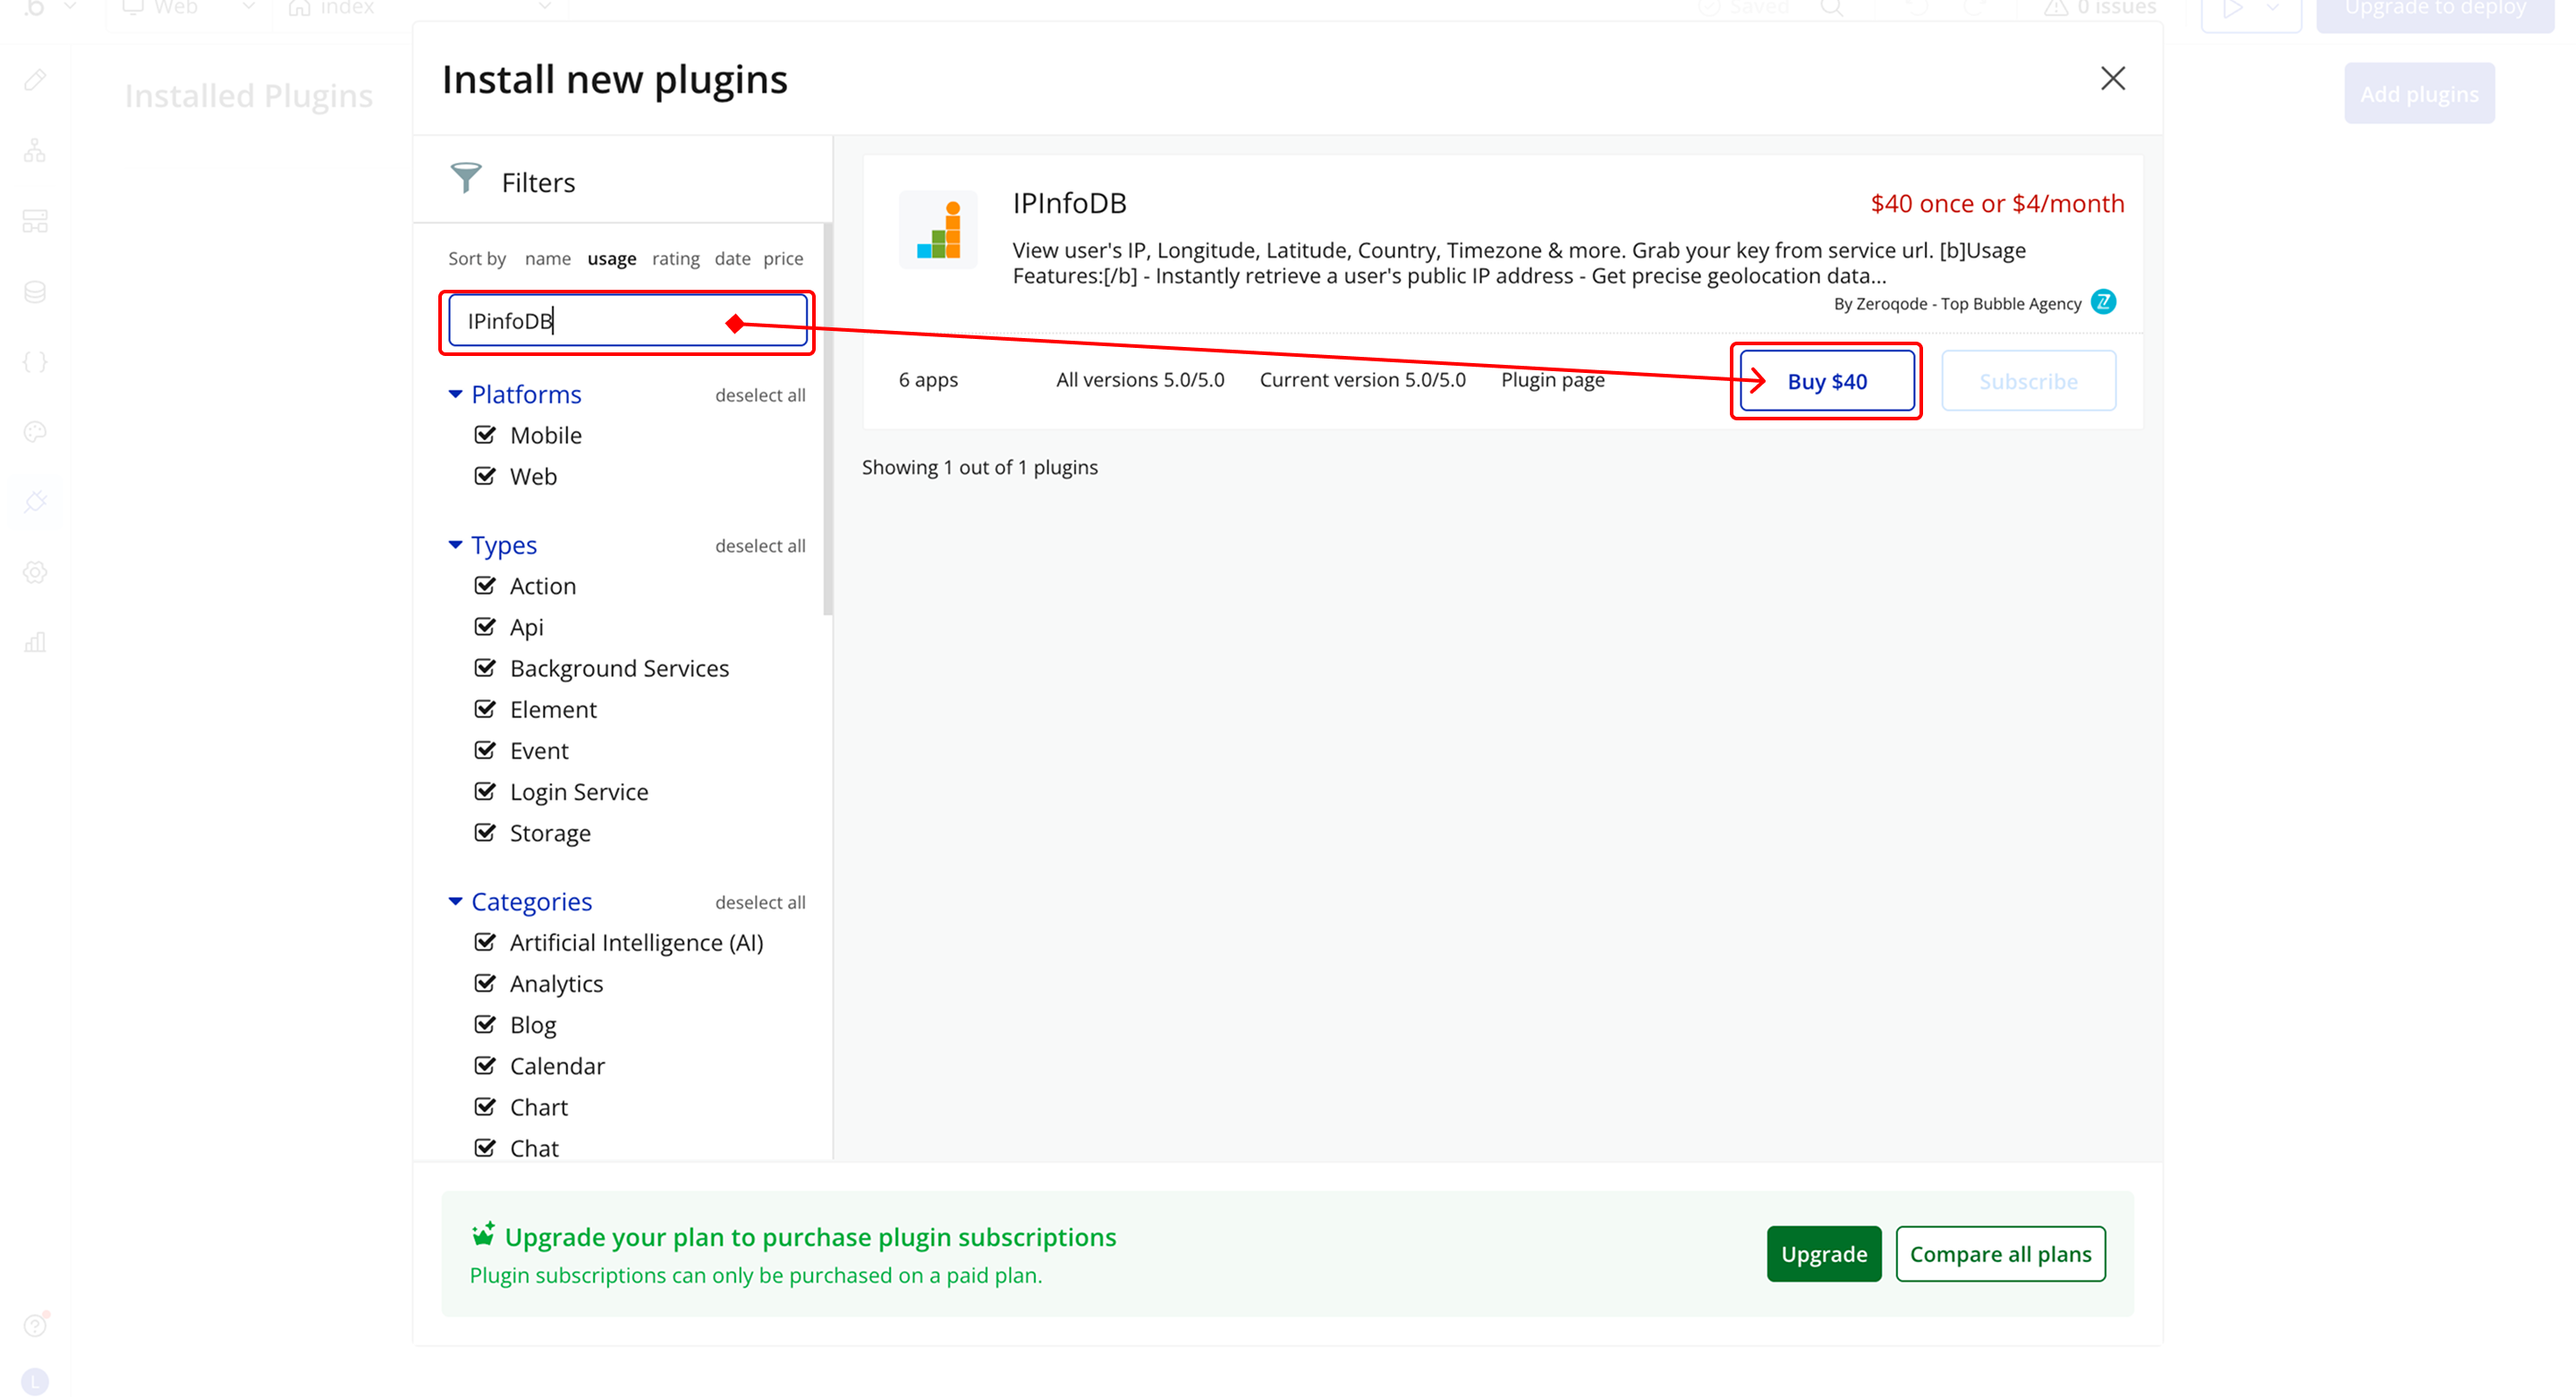Image resolution: width=2576 pixels, height=1397 pixels.
Task: Open the Plugin page link
Action: 1552,380
